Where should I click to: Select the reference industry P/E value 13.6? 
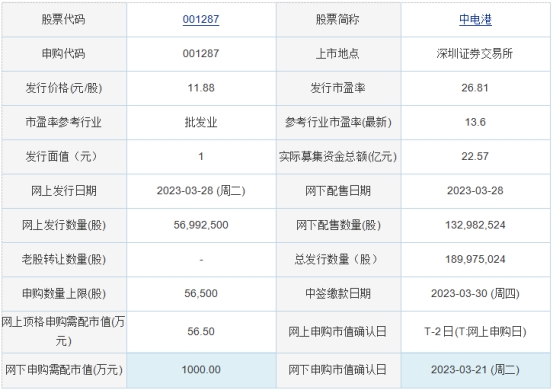click(475, 122)
